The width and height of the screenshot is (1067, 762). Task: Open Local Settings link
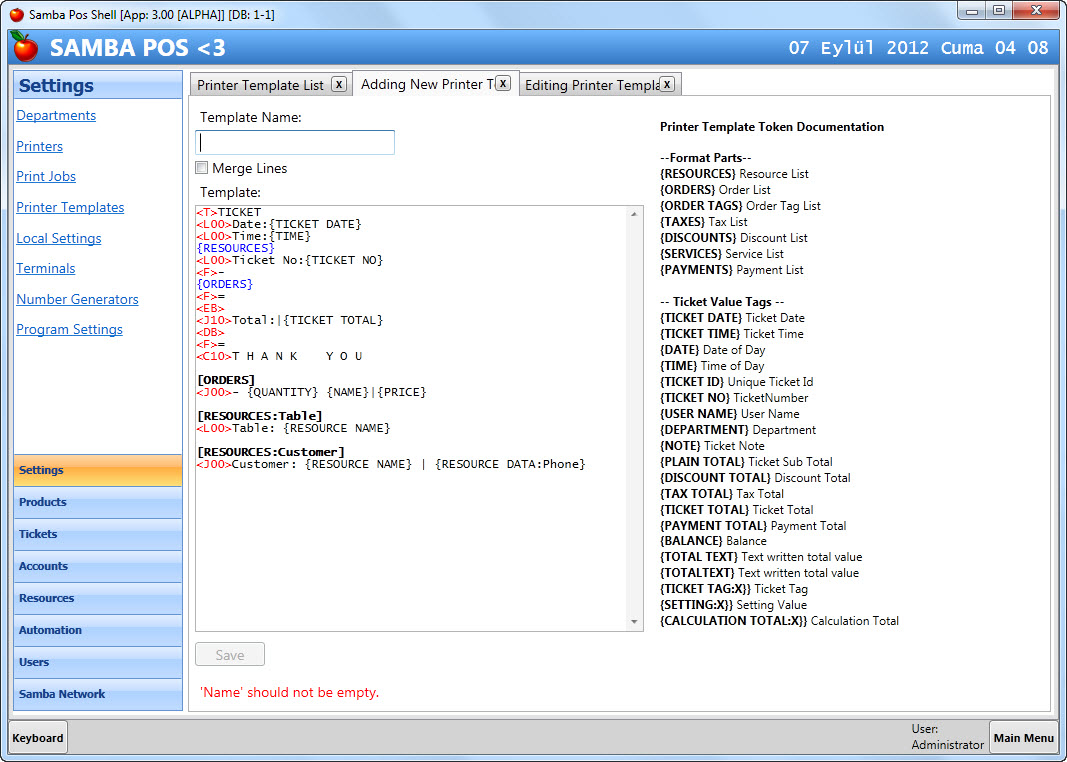click(x=59, y=238)
